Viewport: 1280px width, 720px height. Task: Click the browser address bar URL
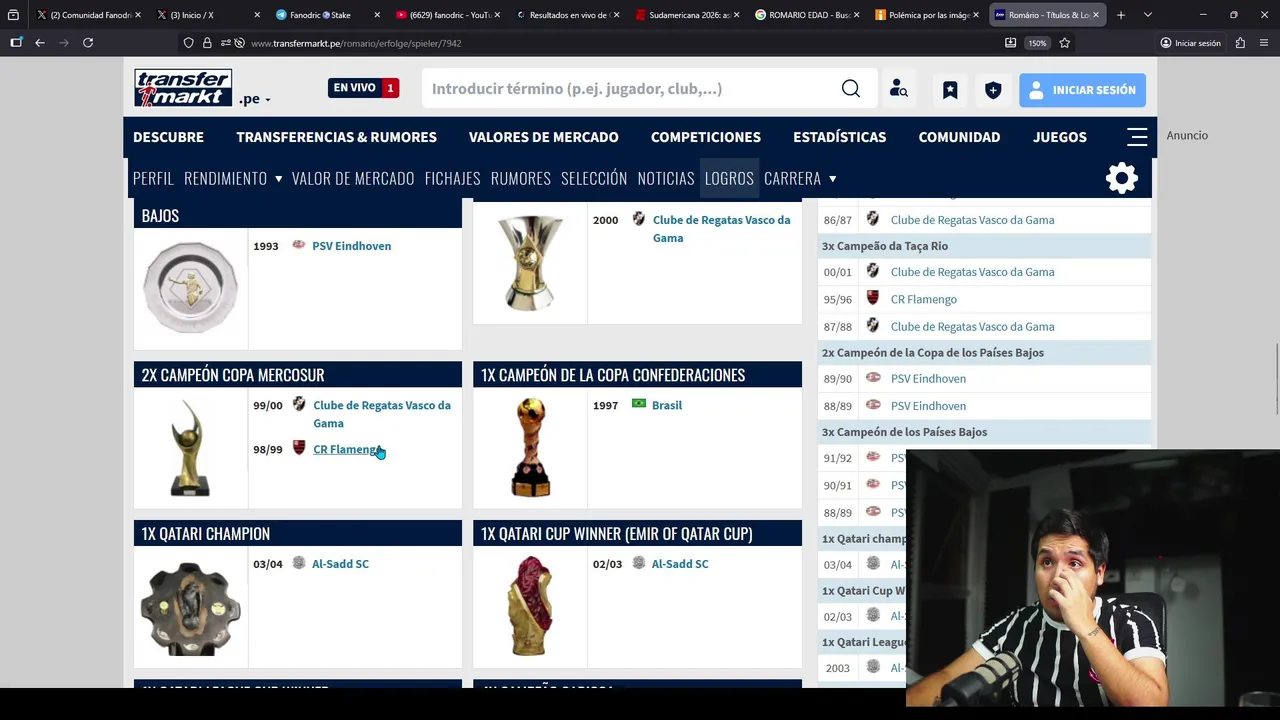click(356, 43)
